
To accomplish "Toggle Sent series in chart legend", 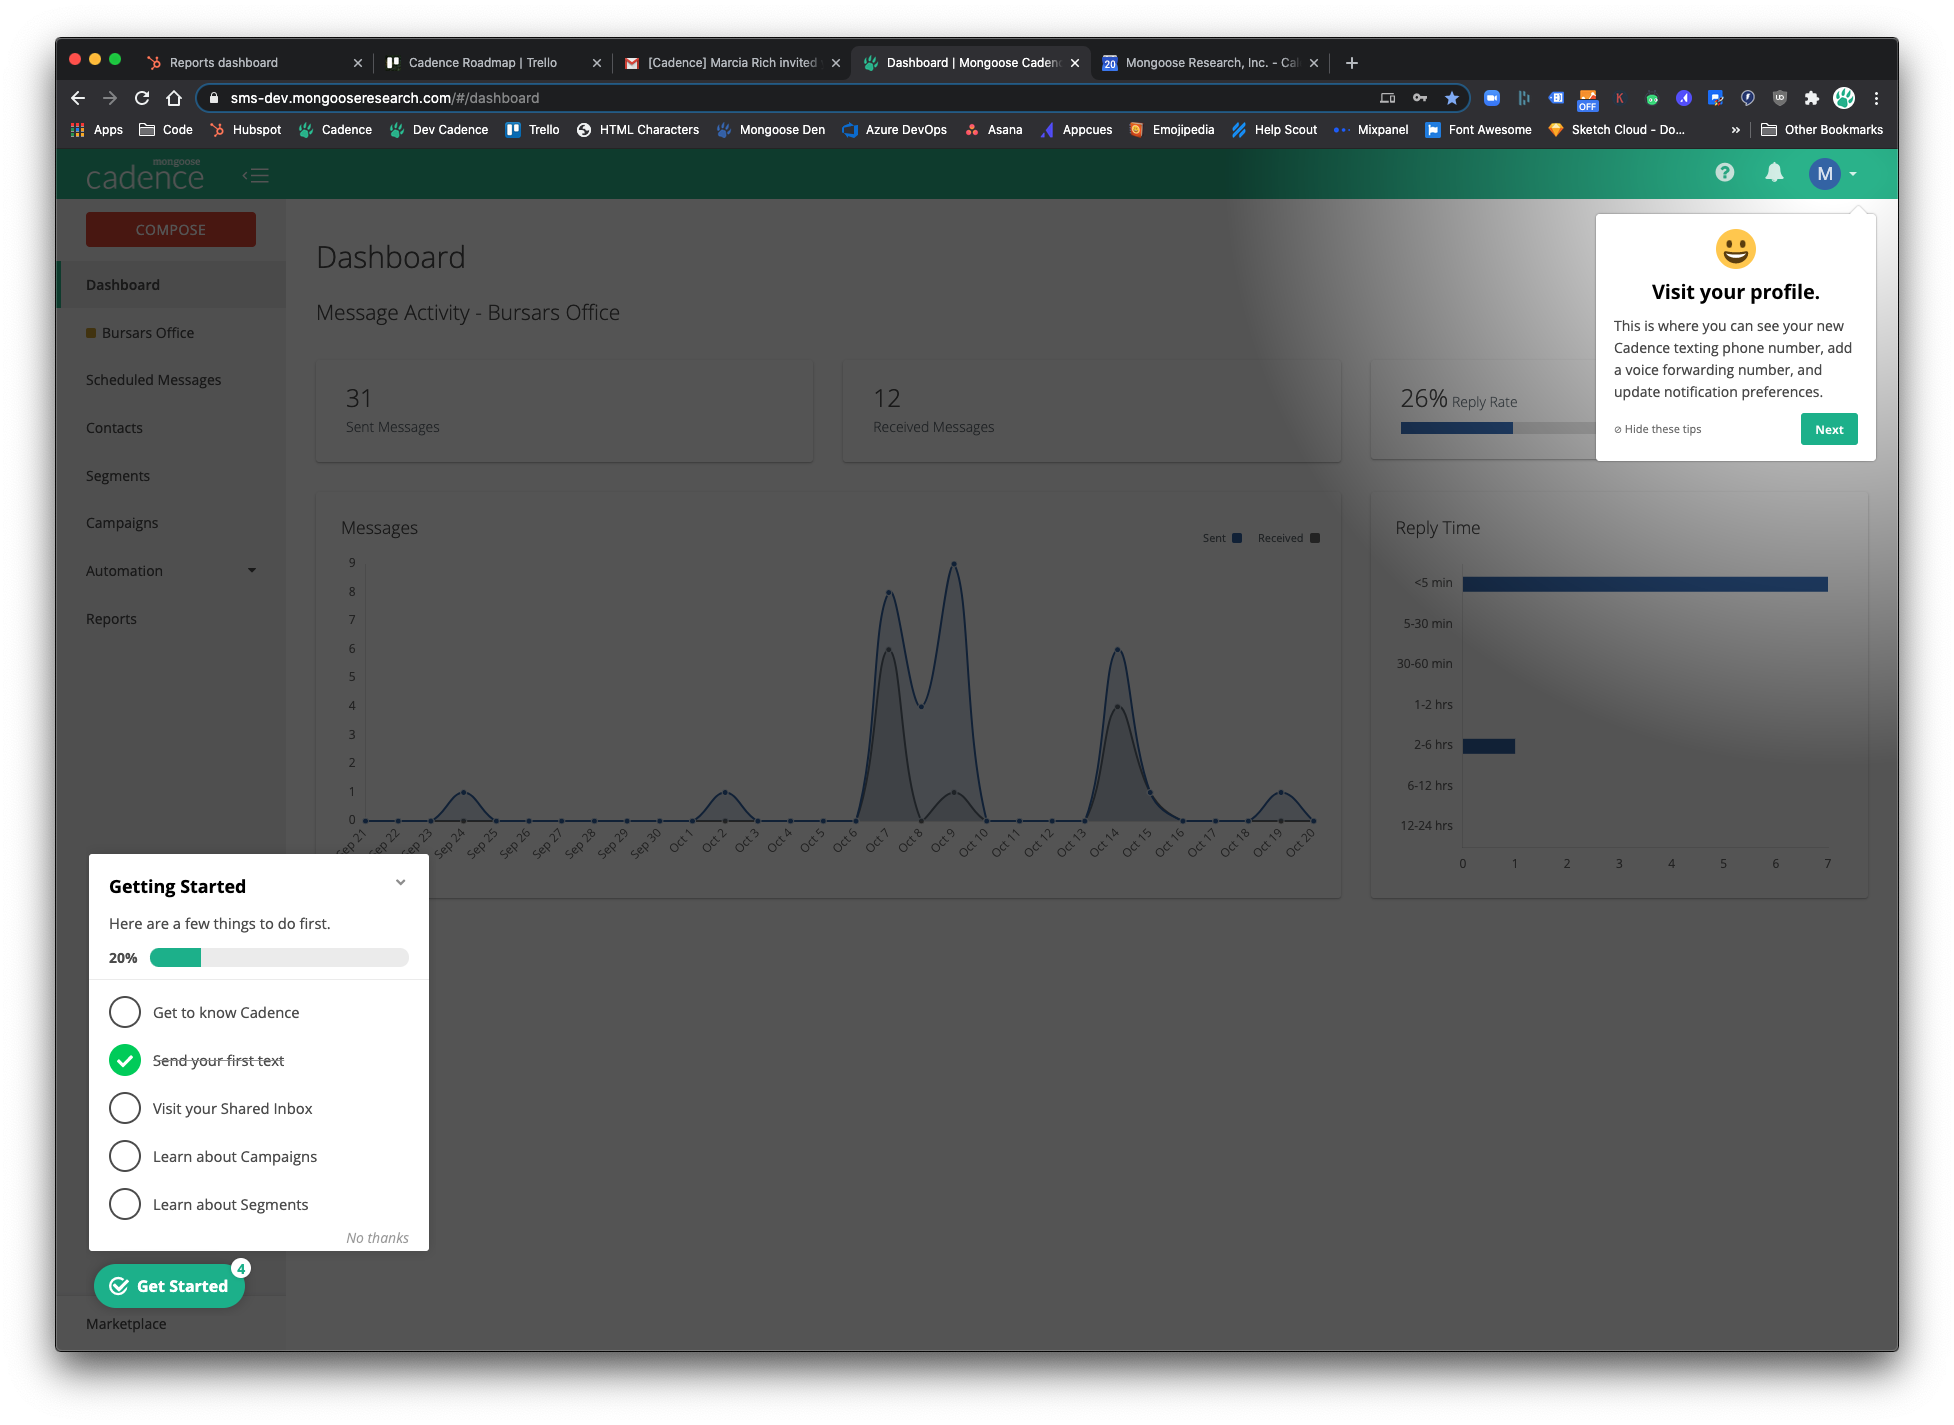I will (1222, 538).
